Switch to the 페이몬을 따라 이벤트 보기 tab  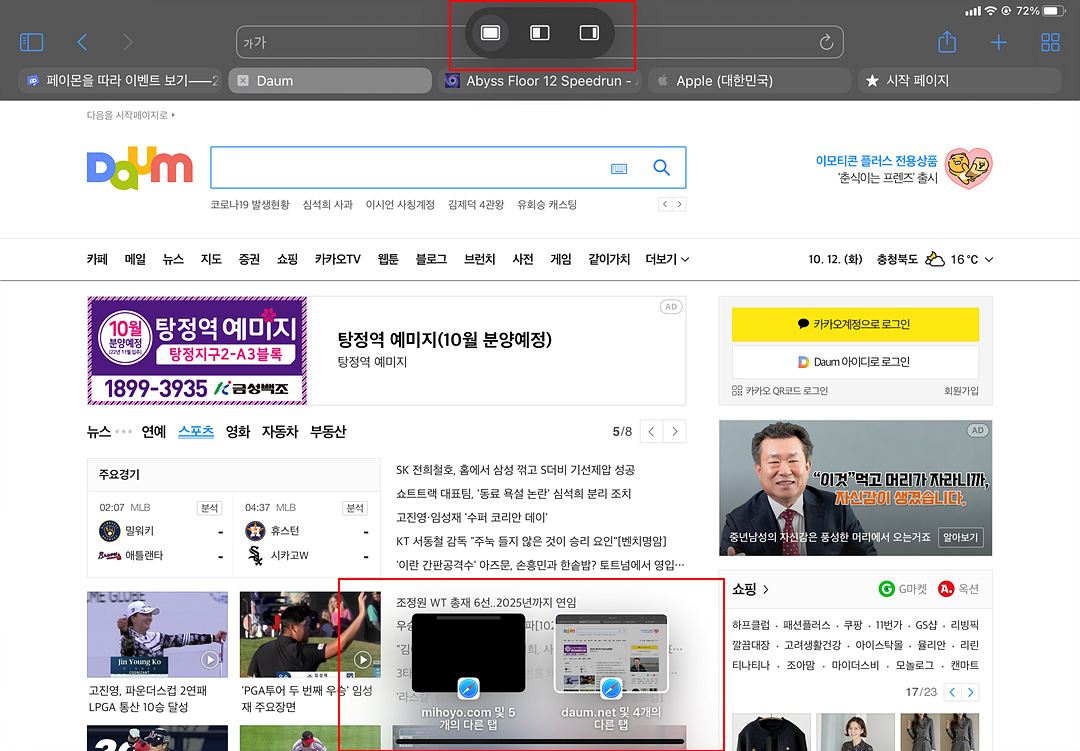[x=119, y=81]
